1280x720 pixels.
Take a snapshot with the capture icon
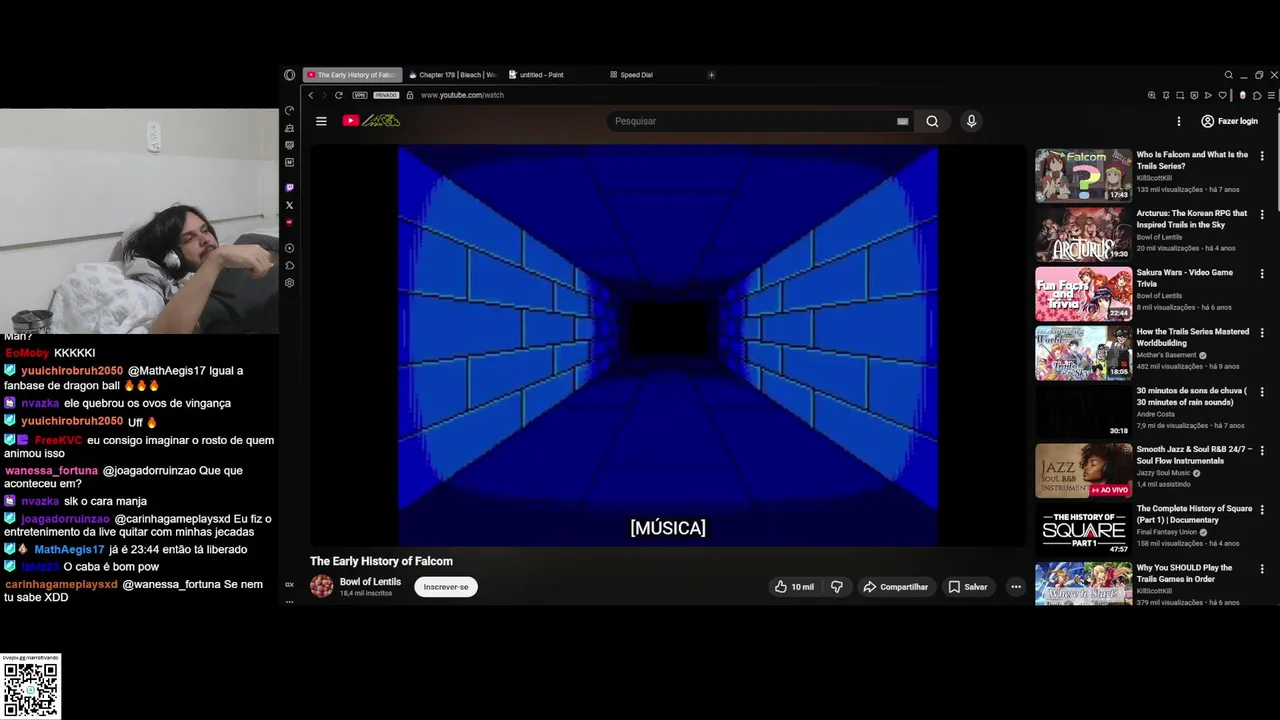[x=1180, y=96]
